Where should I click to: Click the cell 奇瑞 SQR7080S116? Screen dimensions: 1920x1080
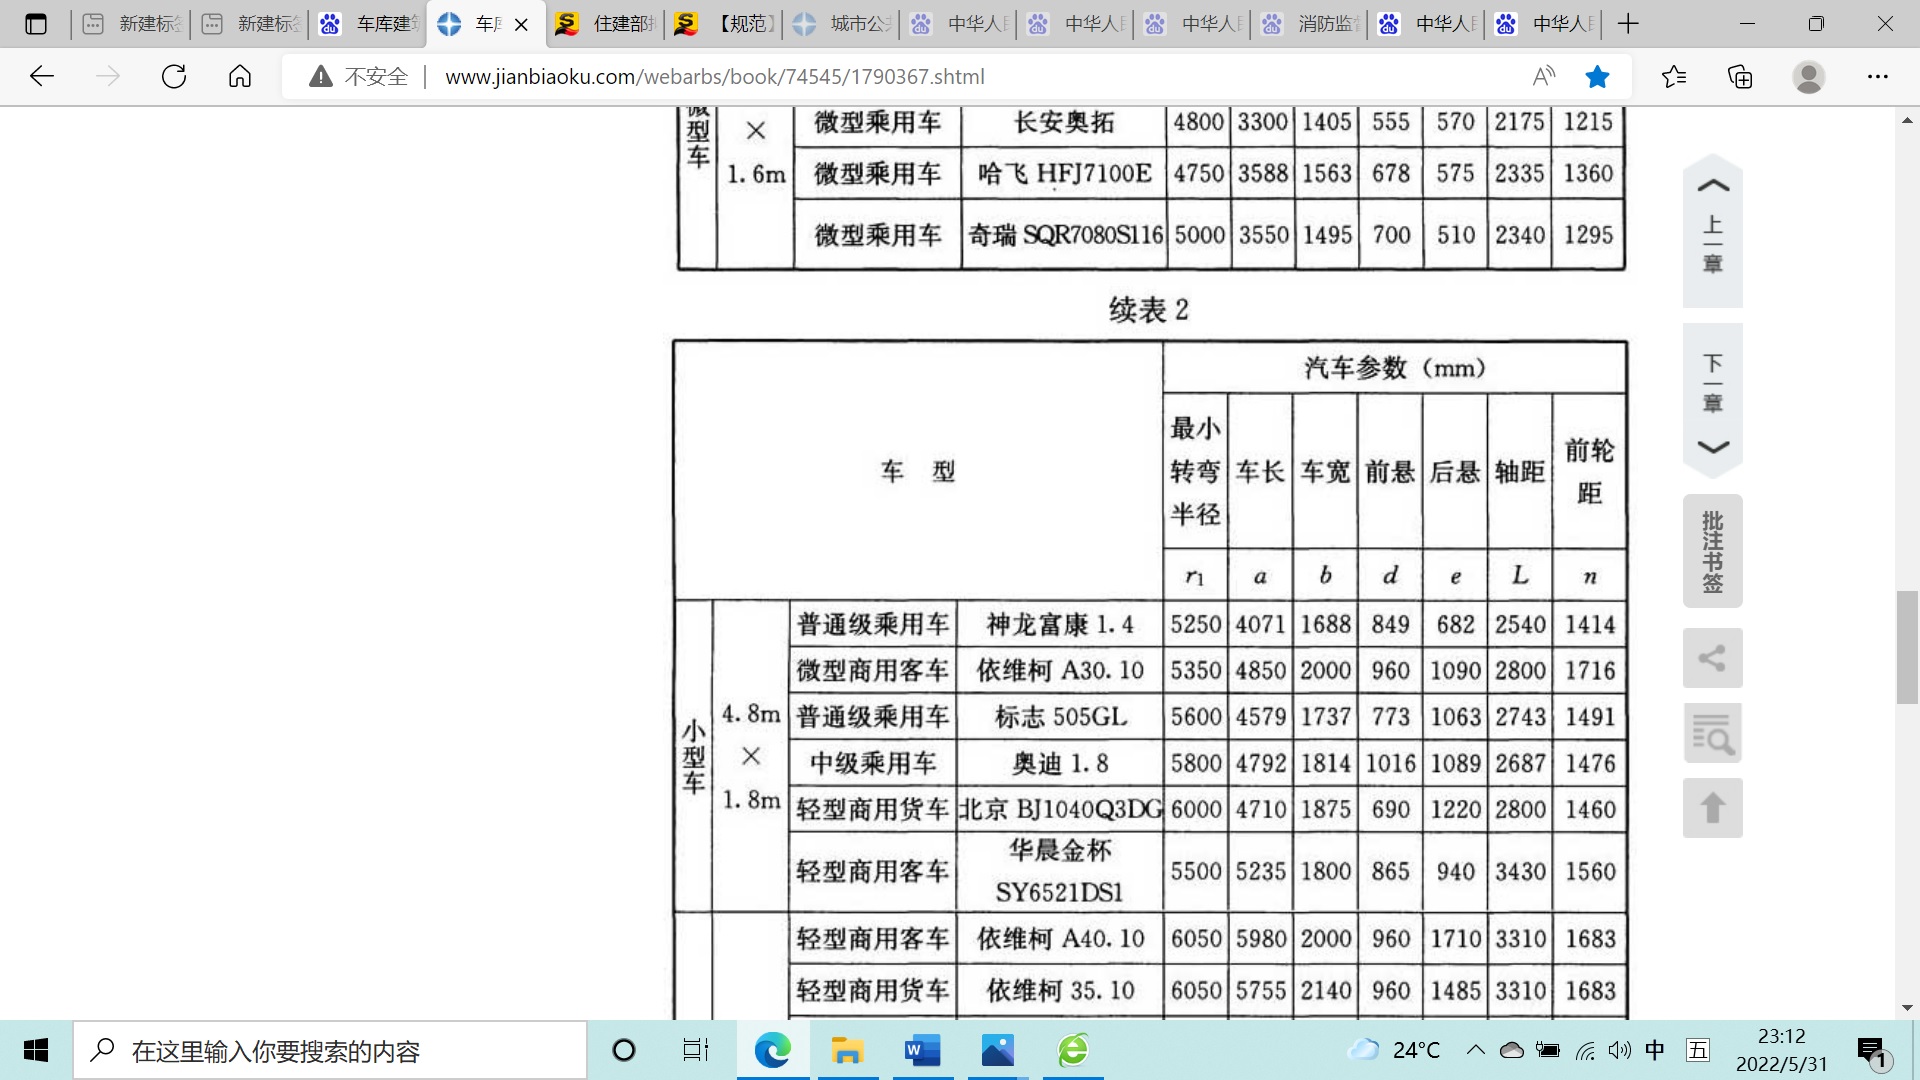tap(1065, 235)
